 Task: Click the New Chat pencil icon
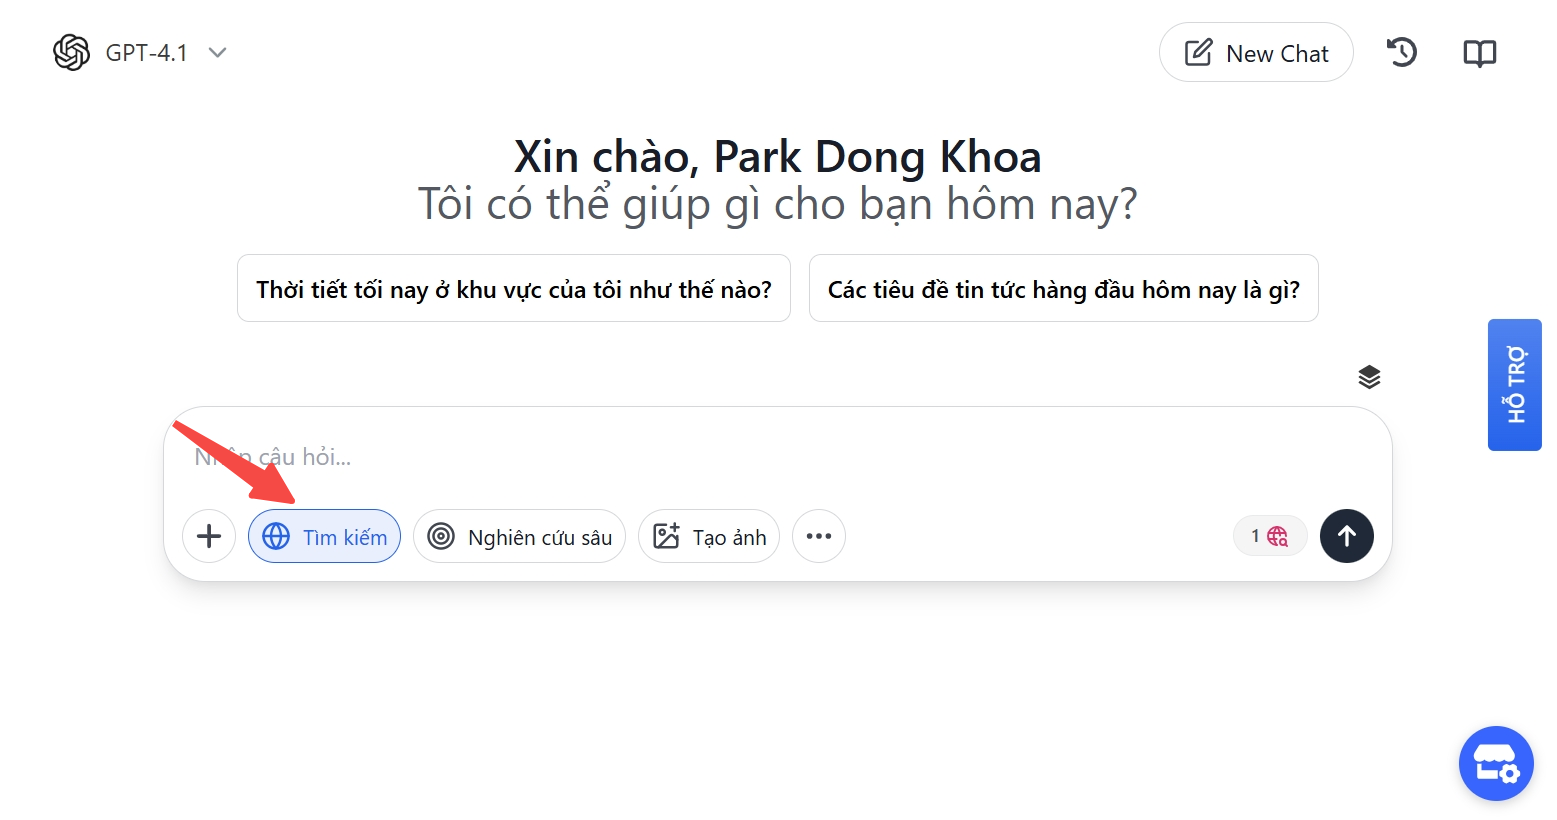tap(1198, 53)
